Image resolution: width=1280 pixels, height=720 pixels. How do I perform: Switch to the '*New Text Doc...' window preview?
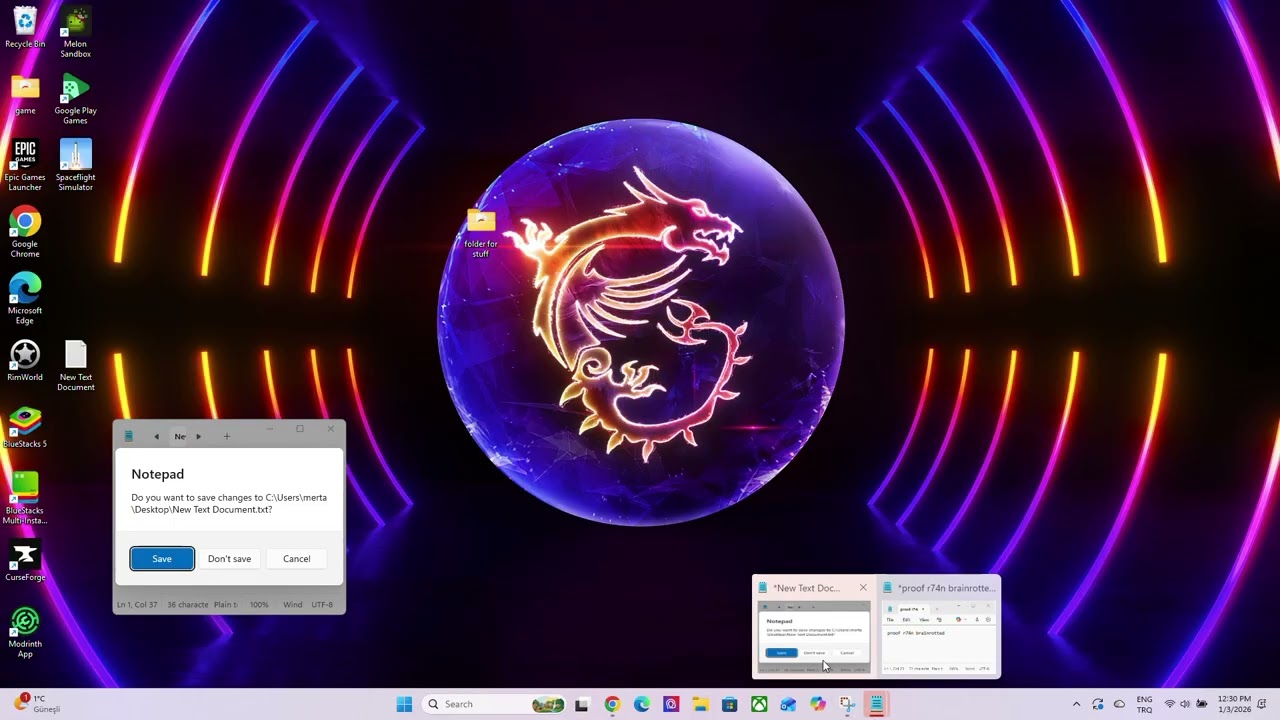click(812, 627)
